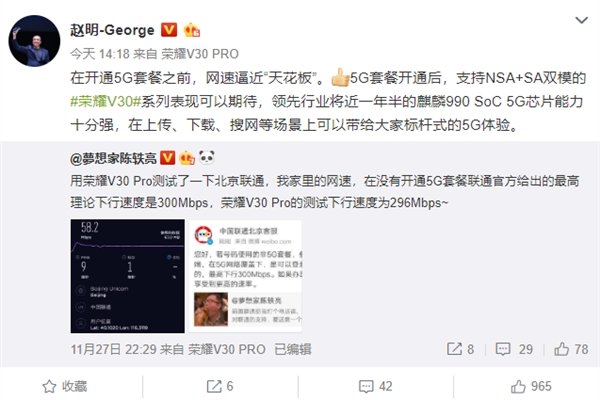
Task: Open the speed test screenshot thumbnail
Action: coord(127,276)
